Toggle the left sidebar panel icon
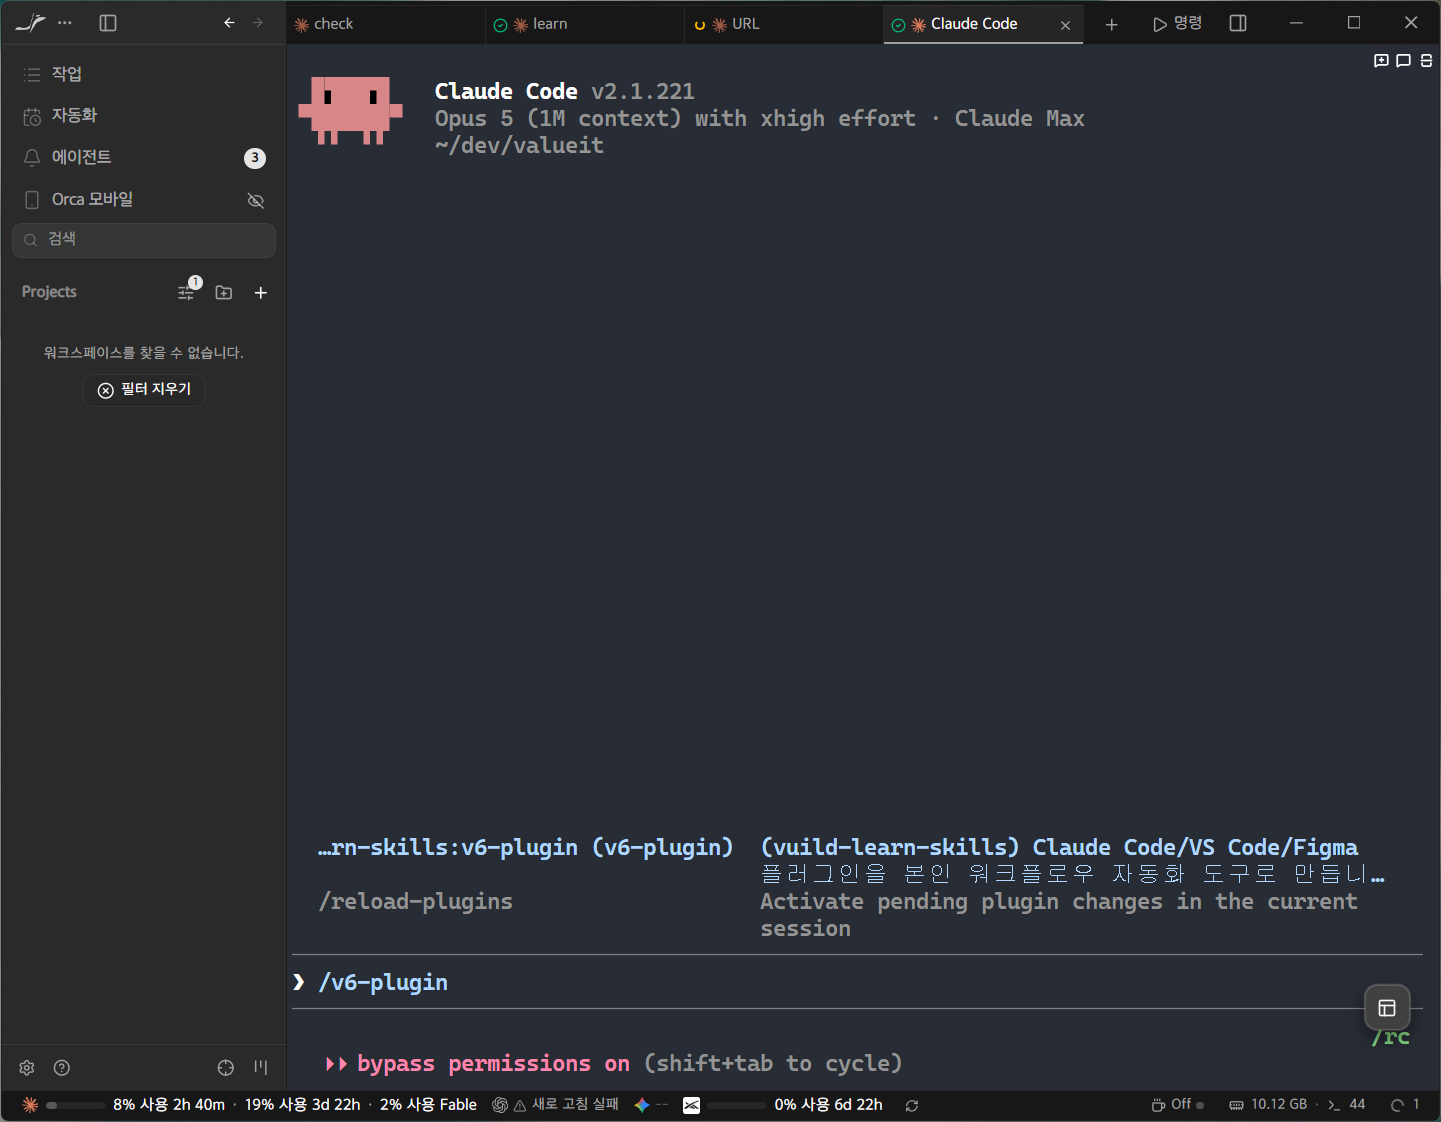Screen dimensions: 1441x1122 (108, 22)
